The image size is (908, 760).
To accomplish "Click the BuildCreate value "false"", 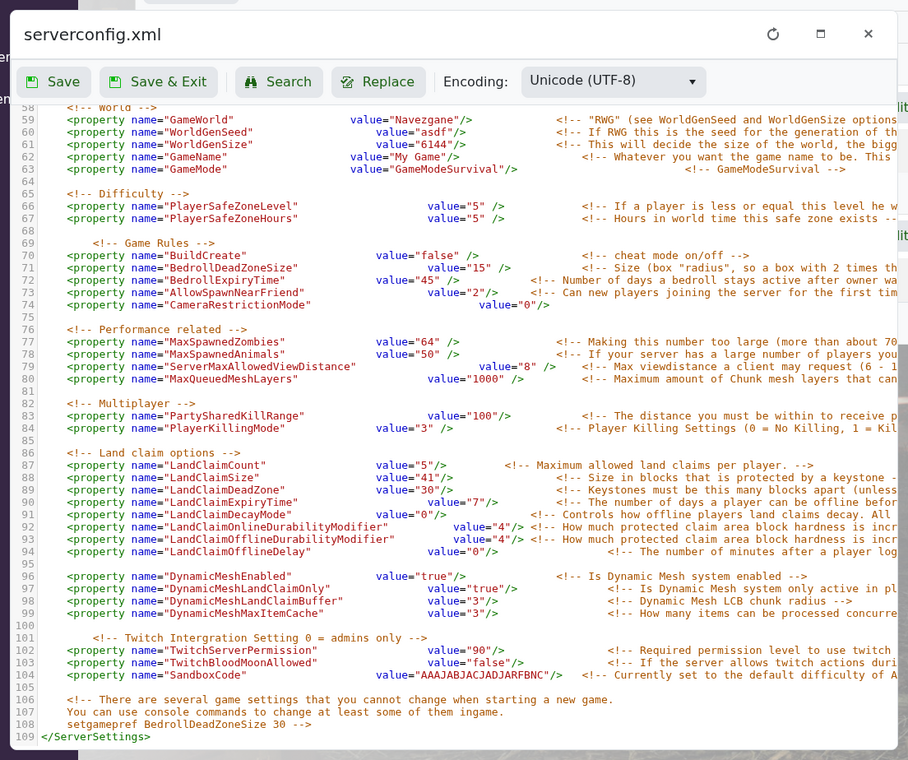I will pyautogui.click(x=437, y=255).
